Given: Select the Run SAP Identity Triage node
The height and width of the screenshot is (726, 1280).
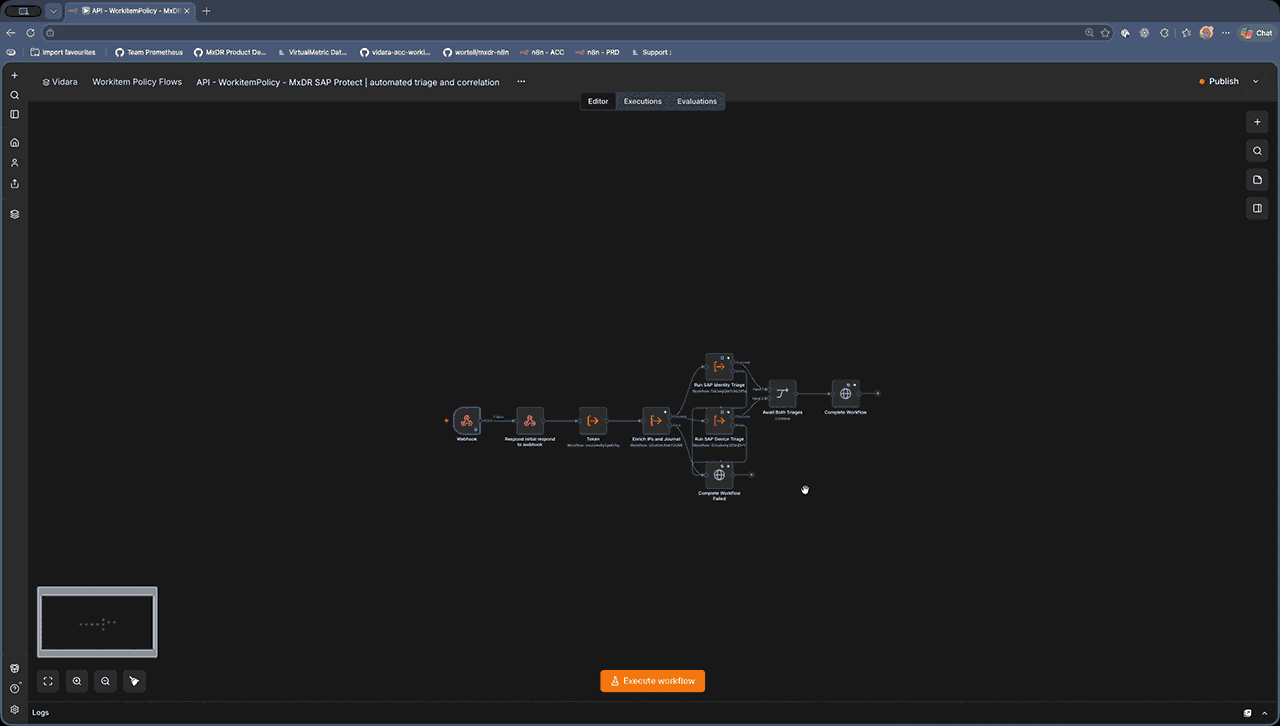Looking at the screenshot, I should click(719, 366).
